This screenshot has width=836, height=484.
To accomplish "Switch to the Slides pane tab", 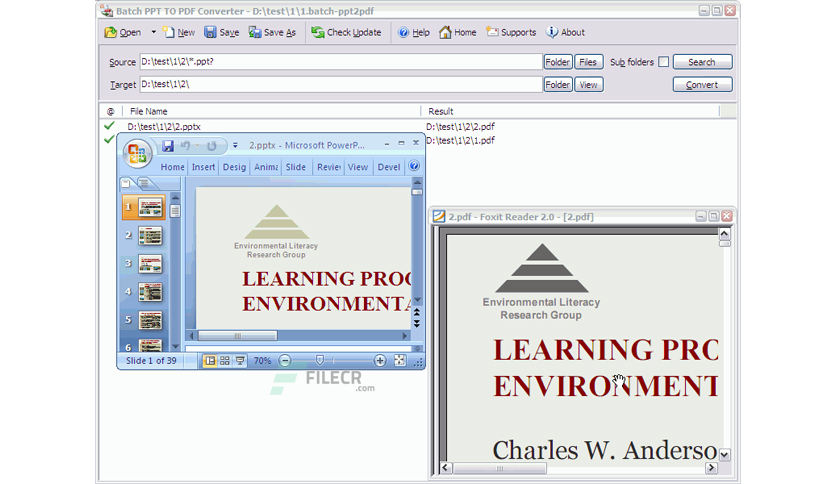I will point(126,184).
